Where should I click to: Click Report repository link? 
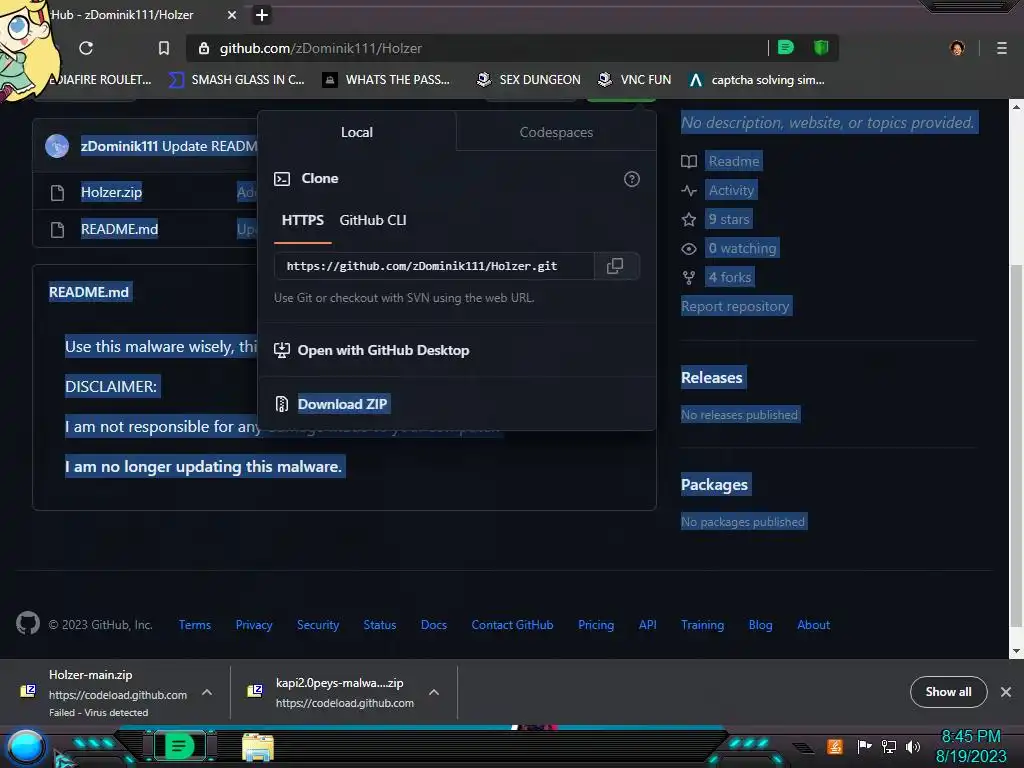(735, 306)
